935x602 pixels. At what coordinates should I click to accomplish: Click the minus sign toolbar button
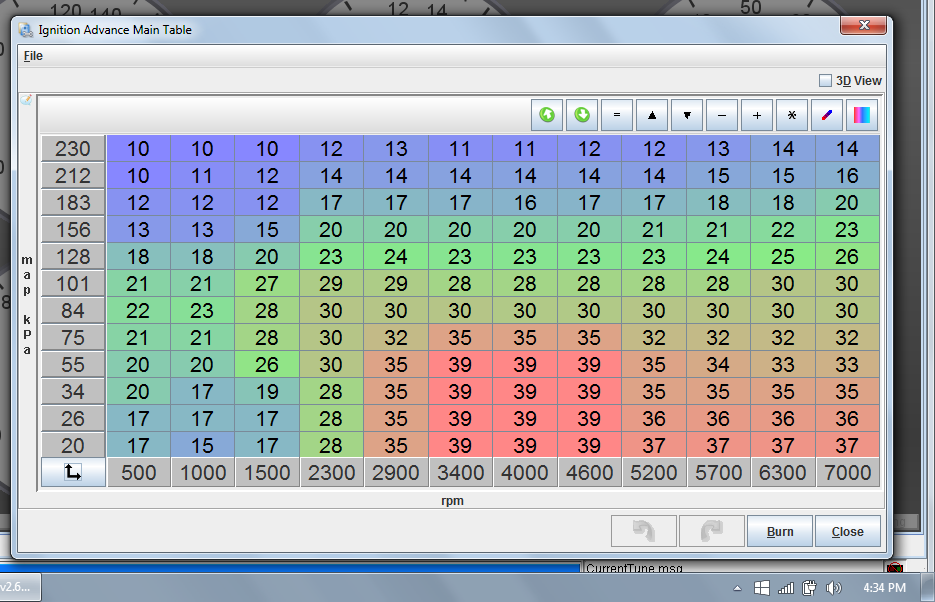722,115
